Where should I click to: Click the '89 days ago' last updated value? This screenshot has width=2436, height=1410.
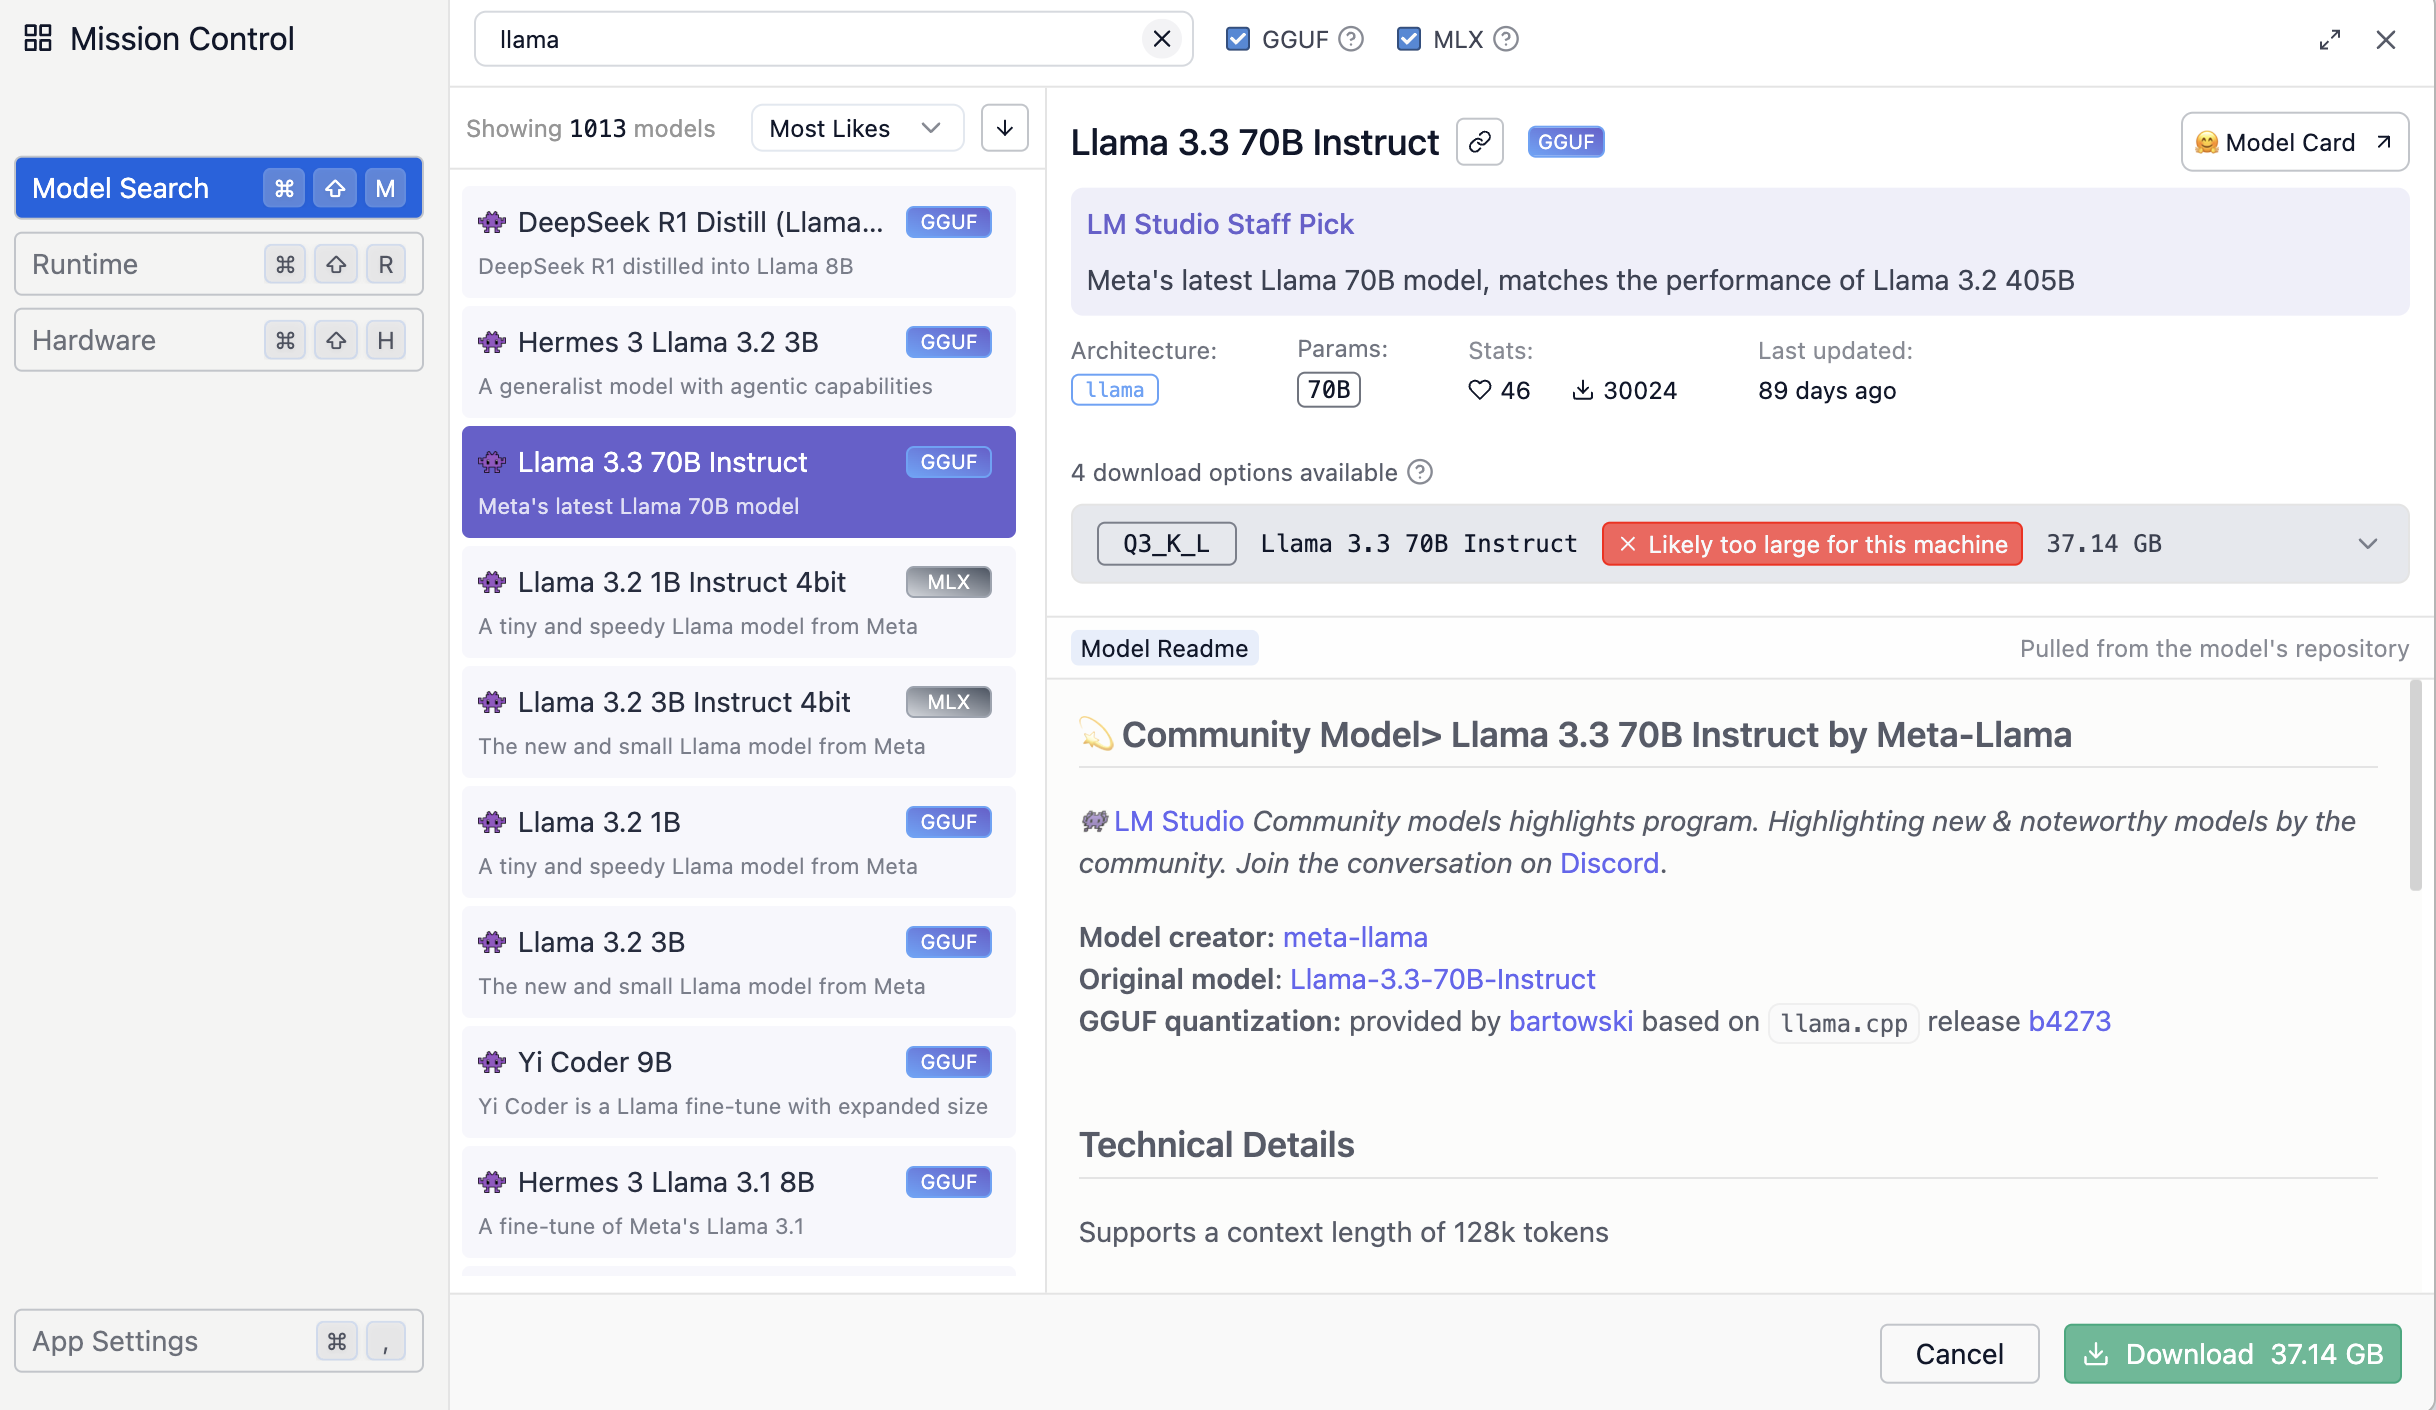(x=1827, y=390)
